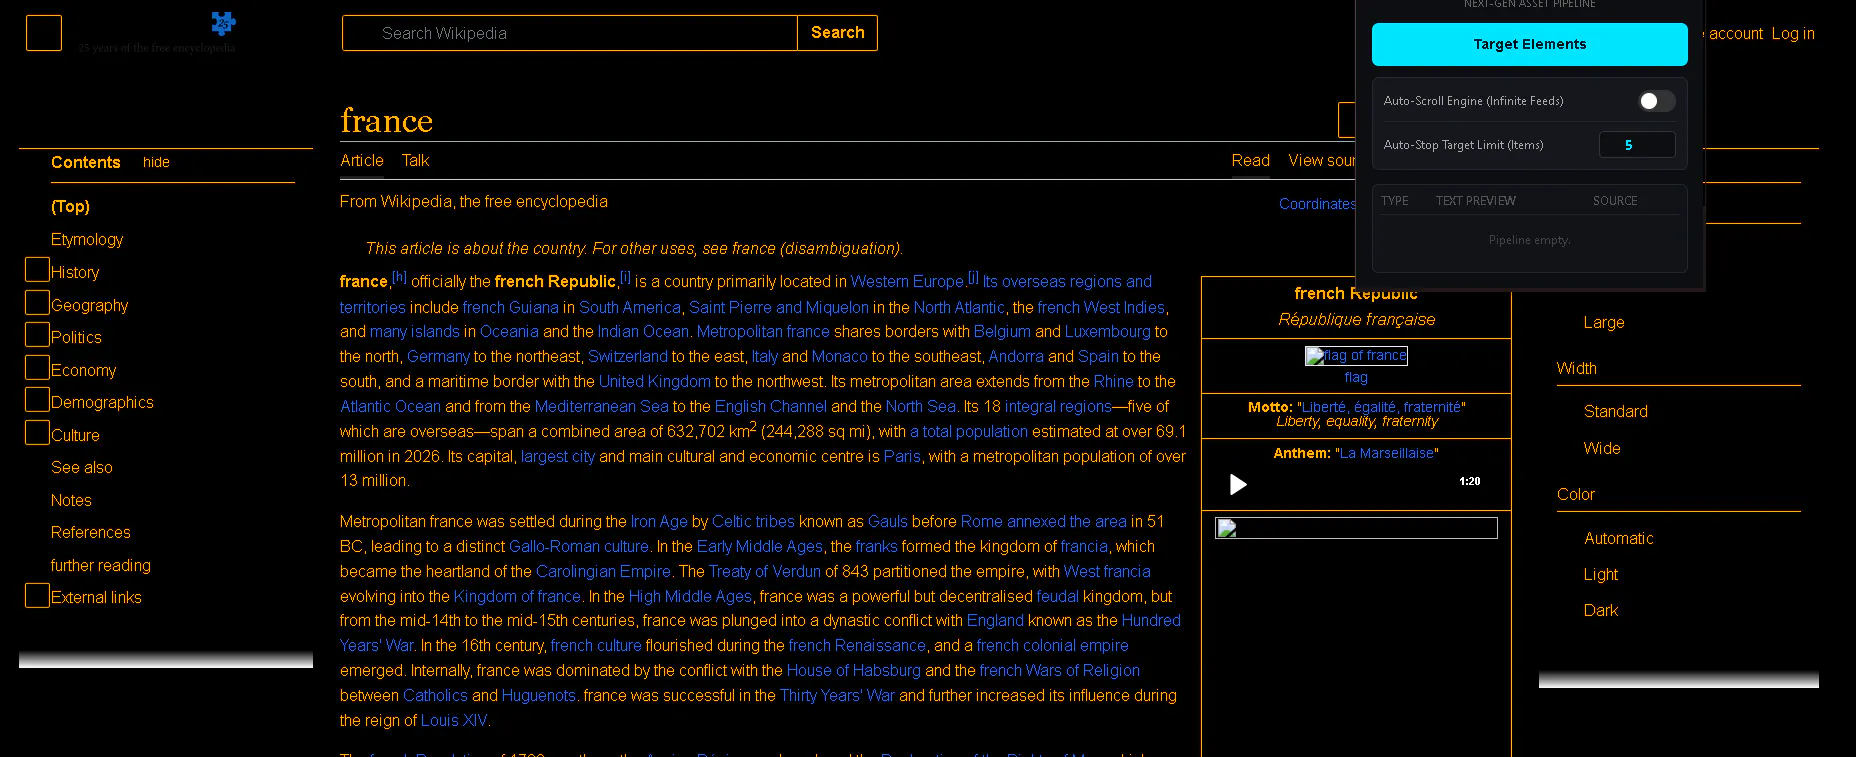Open the Paris link

[902, 456]
